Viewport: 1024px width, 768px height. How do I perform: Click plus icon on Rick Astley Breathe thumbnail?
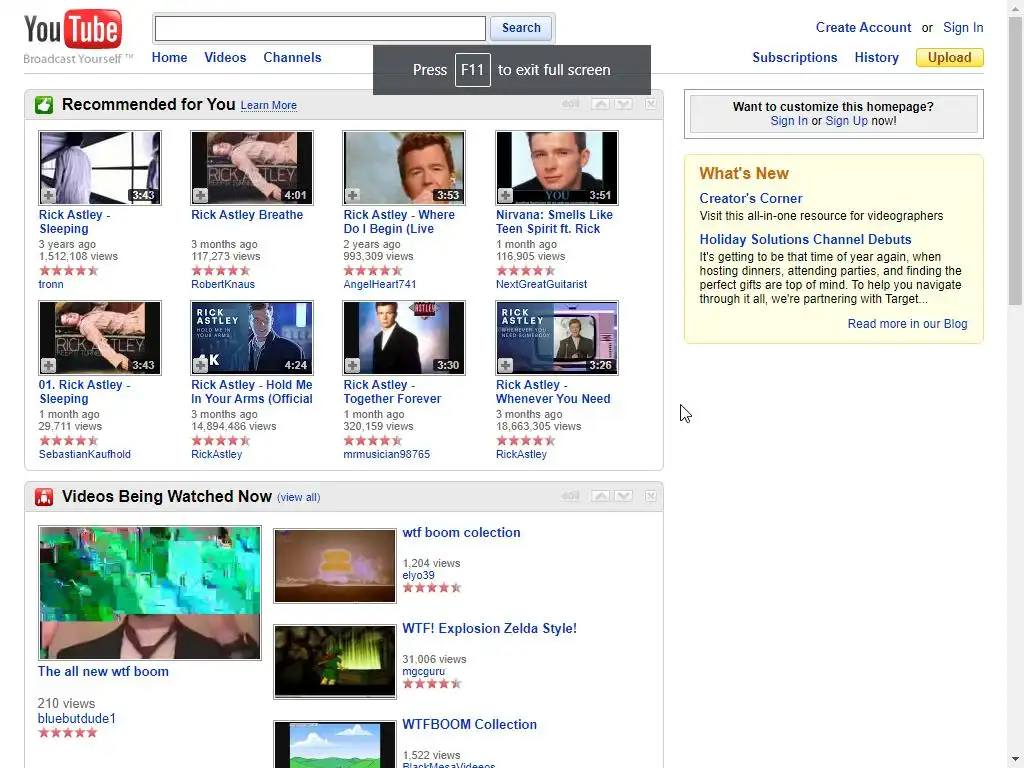pyautogui.click(x=201, y=195)
